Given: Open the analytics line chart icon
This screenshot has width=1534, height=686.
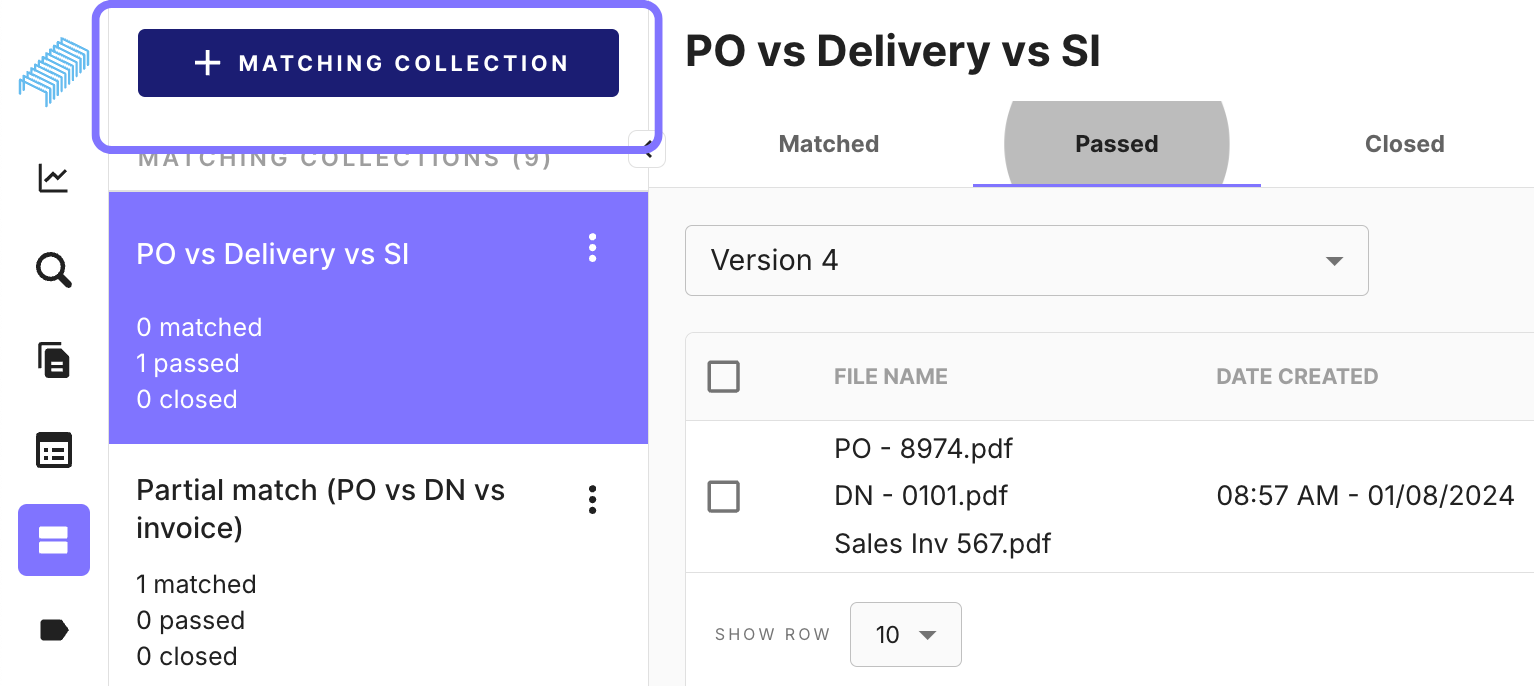Looking at the screenshot, I should point(53,179).
